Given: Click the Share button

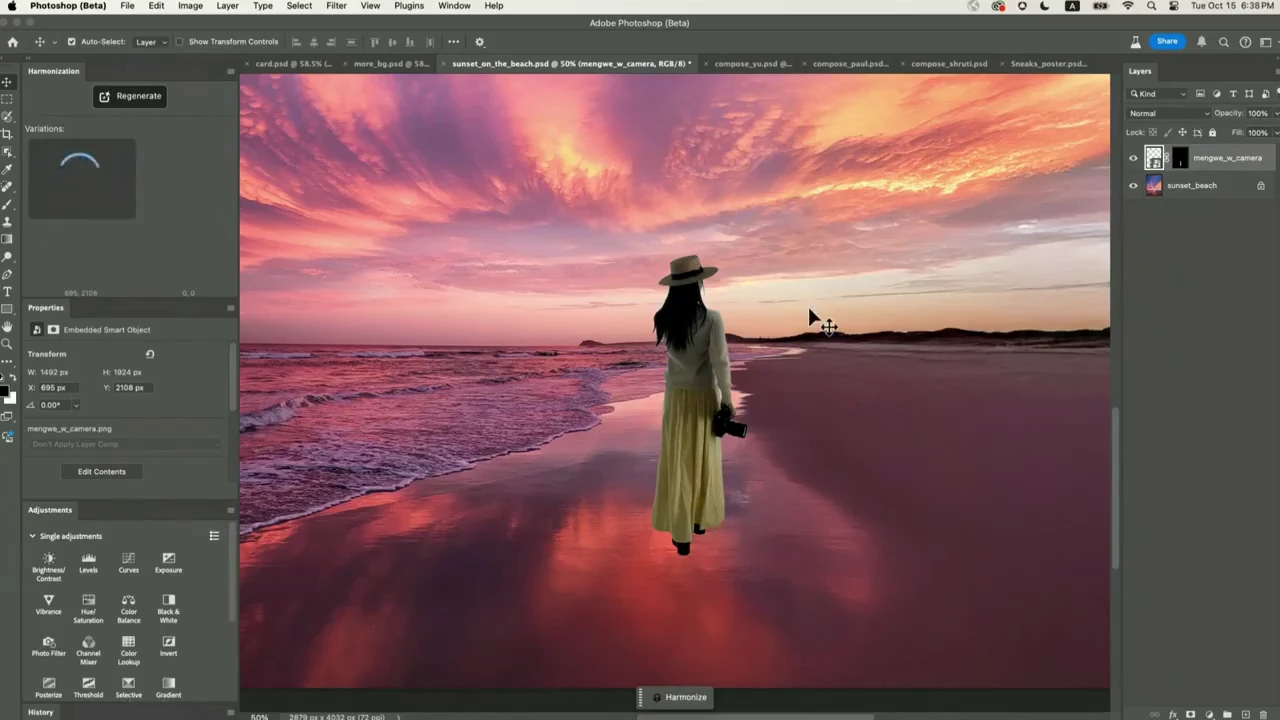Looking at the screenshot, I should click(1167, 41).
